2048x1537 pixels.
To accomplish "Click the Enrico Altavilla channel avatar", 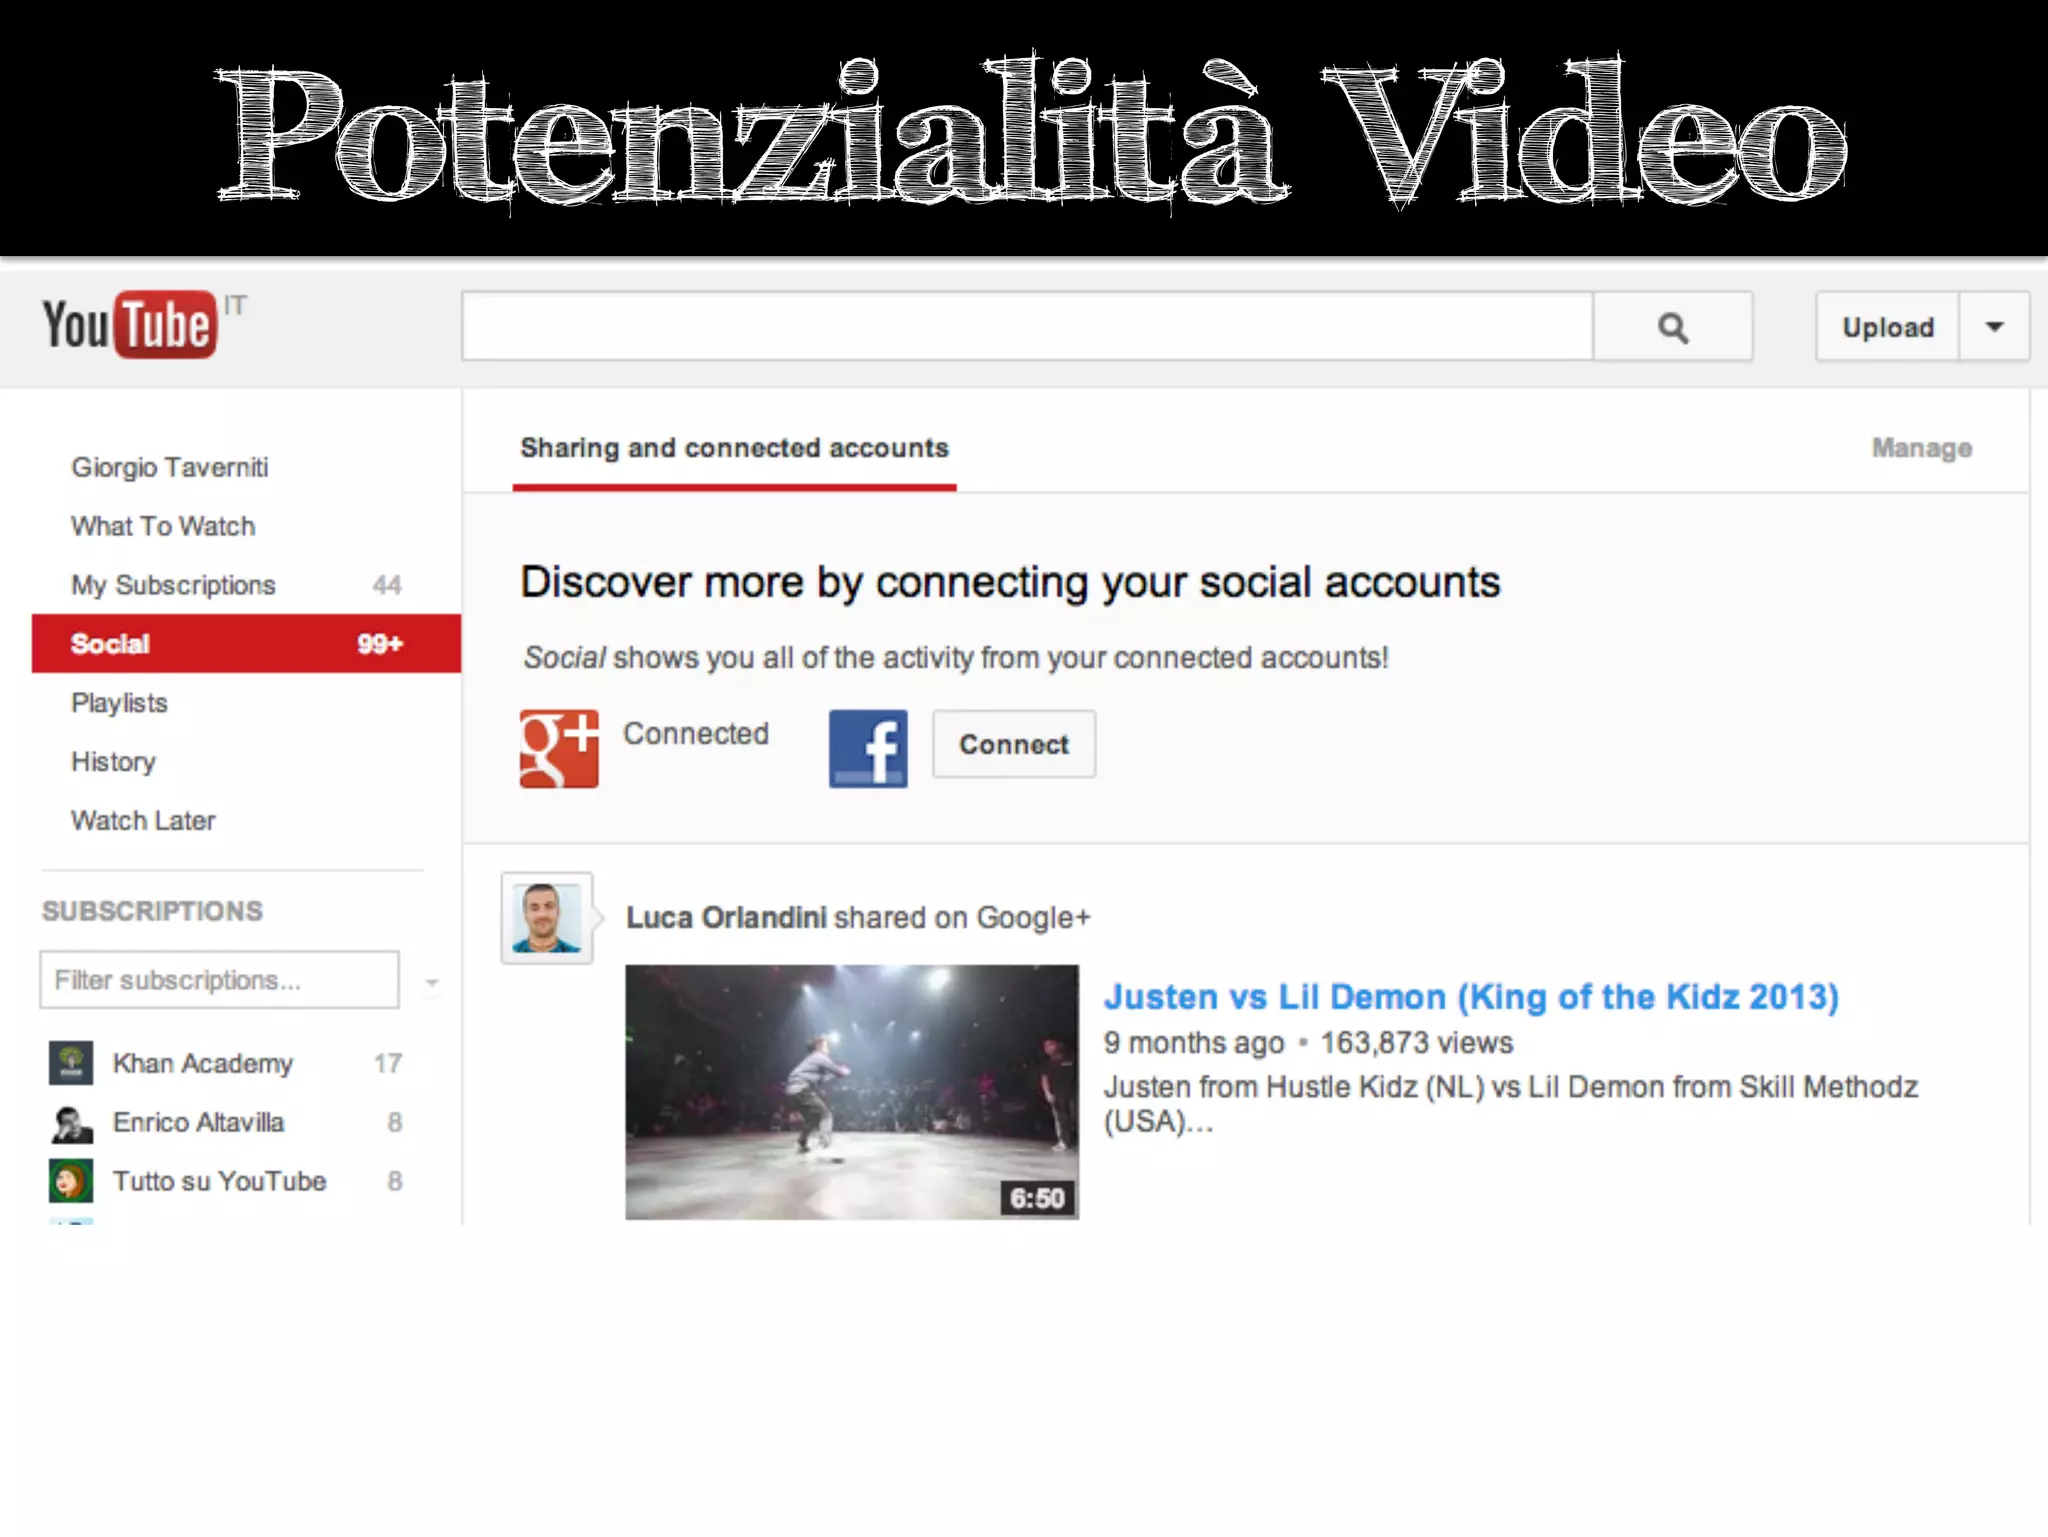I will pos(71,1123).
